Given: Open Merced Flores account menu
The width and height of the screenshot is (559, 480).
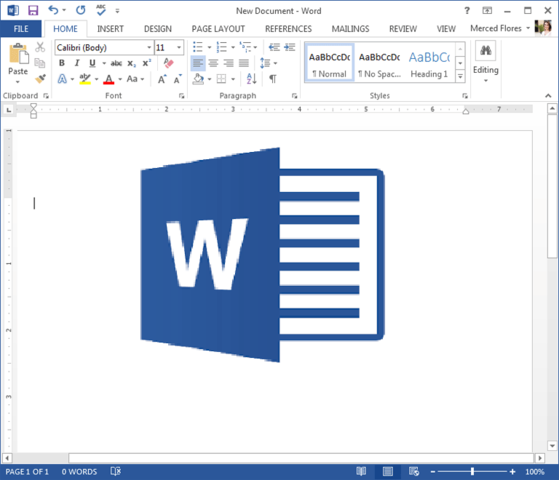Looking at the screenshot, I should (500, 28).
